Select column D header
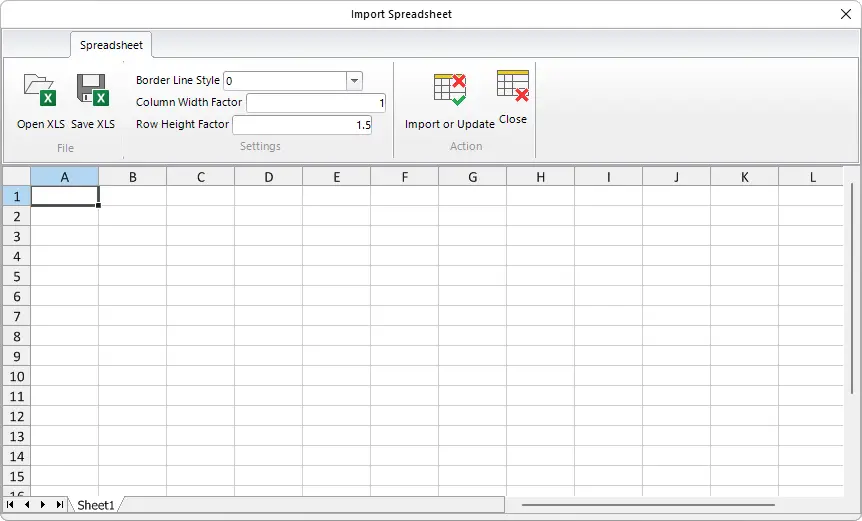 click(269, 177)
